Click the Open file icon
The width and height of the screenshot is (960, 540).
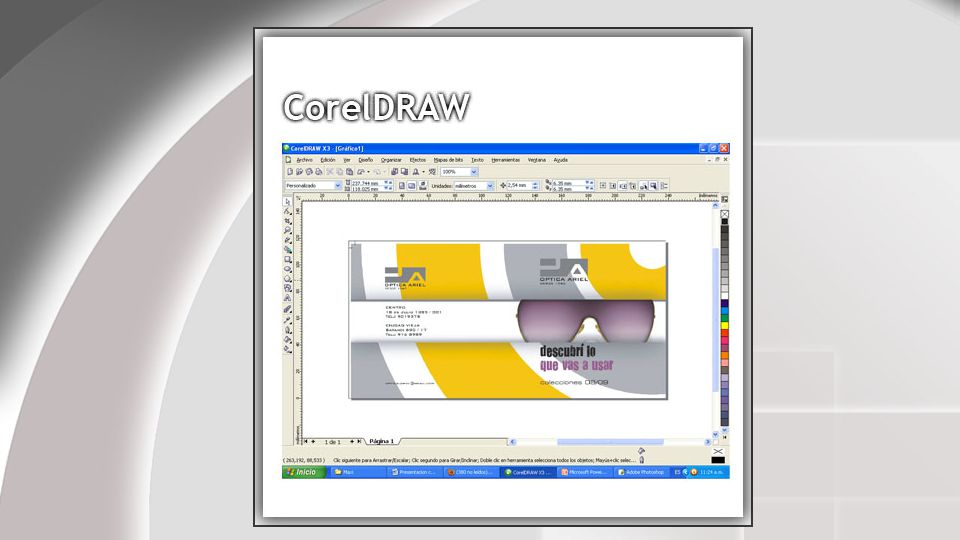pyautogui.click(x=299, y=172)
